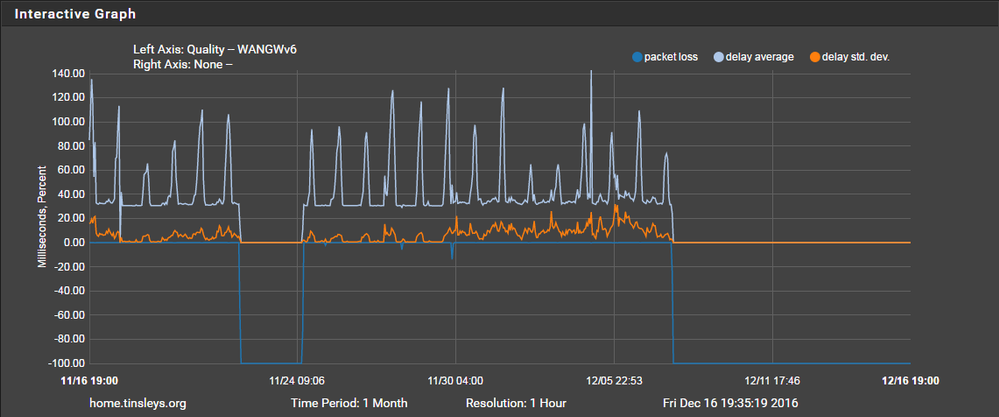Click the 11/30 04:00 x-axis tick label
This screenshot has width=999, height=417.
click(456, 380)
